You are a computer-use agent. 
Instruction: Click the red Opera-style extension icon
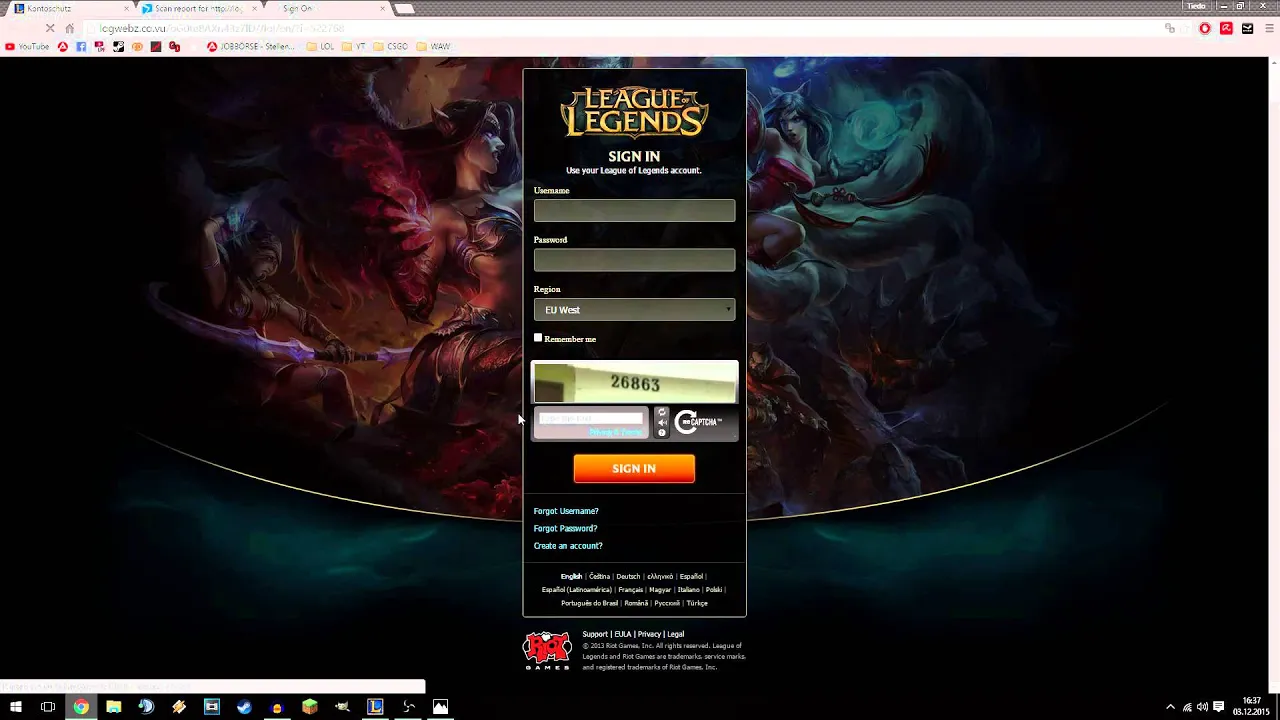pyautogui.click(x=1205, y=28)
